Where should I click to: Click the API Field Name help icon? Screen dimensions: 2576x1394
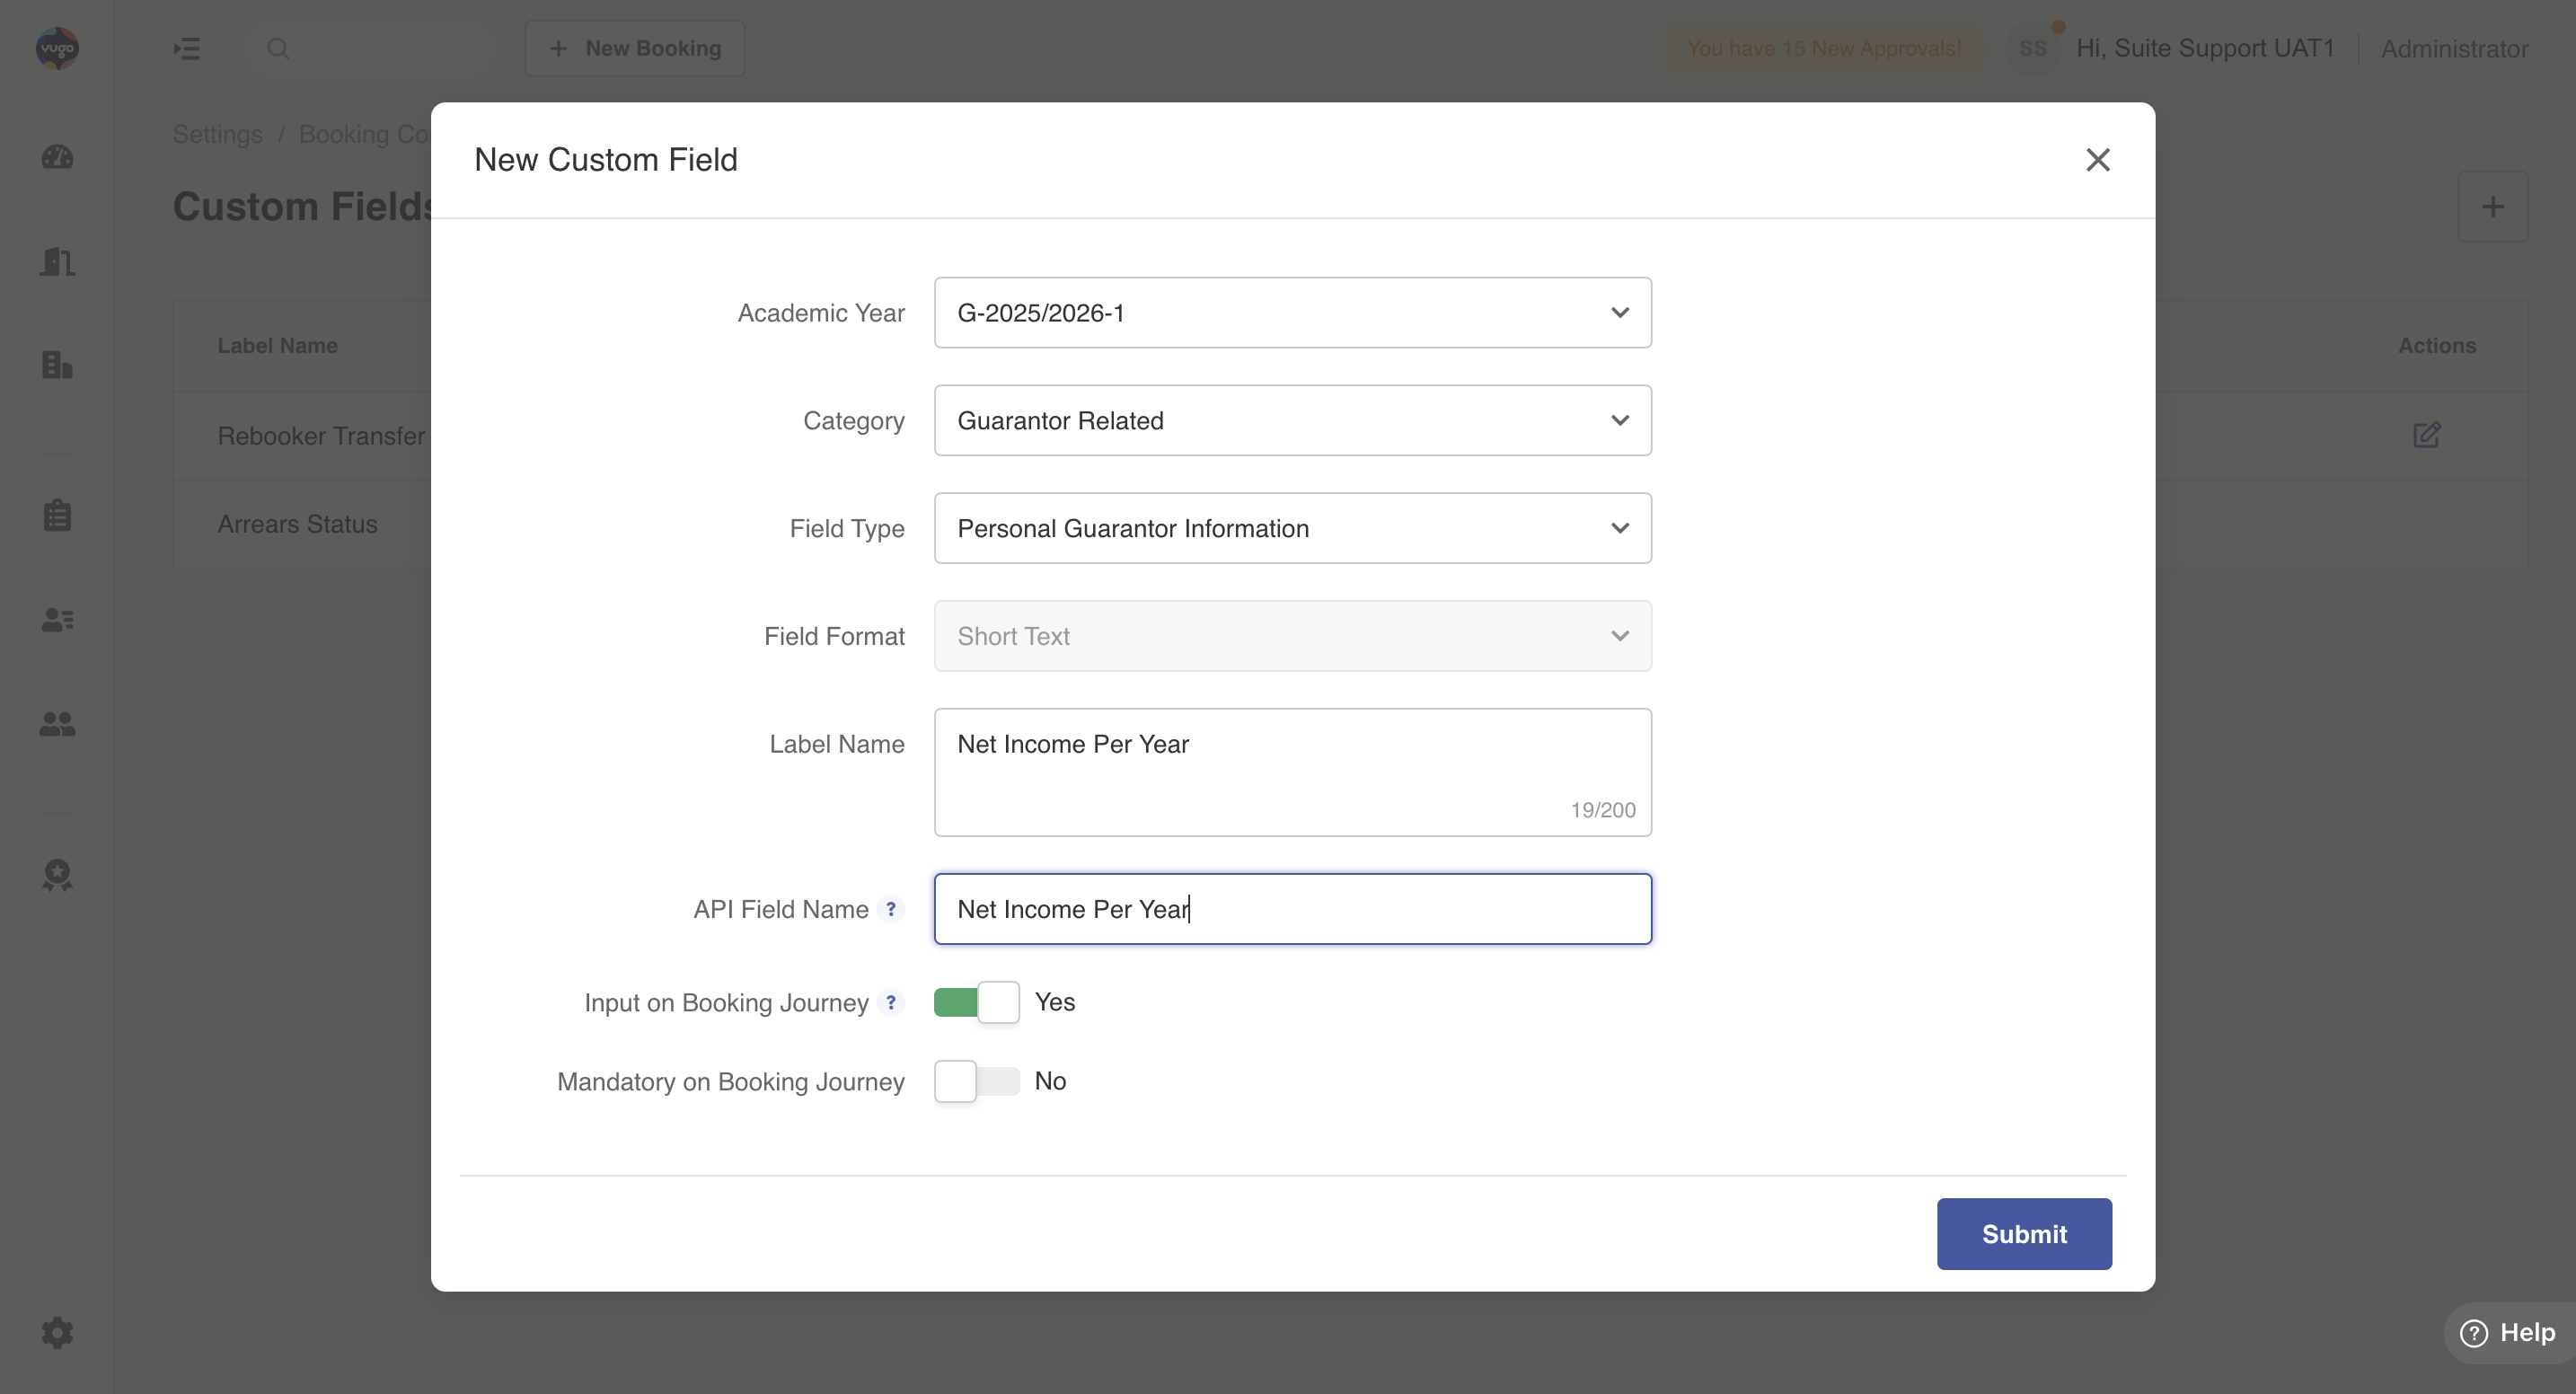tap(890, 909)
